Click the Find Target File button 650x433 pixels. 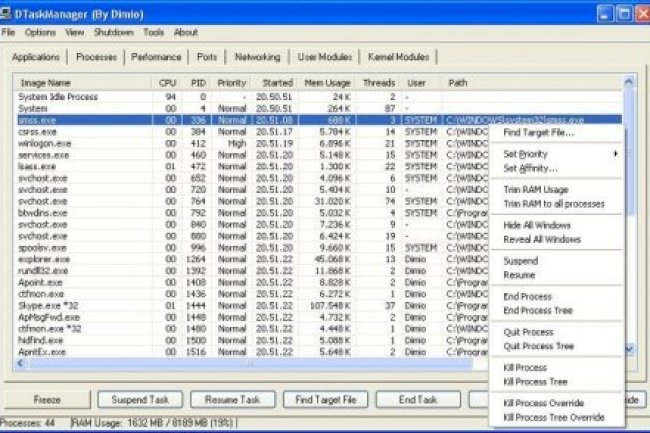point(326,400)
